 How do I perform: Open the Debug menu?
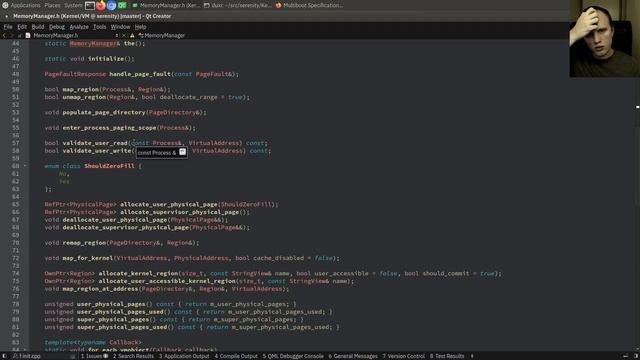(x=57, y=27)
